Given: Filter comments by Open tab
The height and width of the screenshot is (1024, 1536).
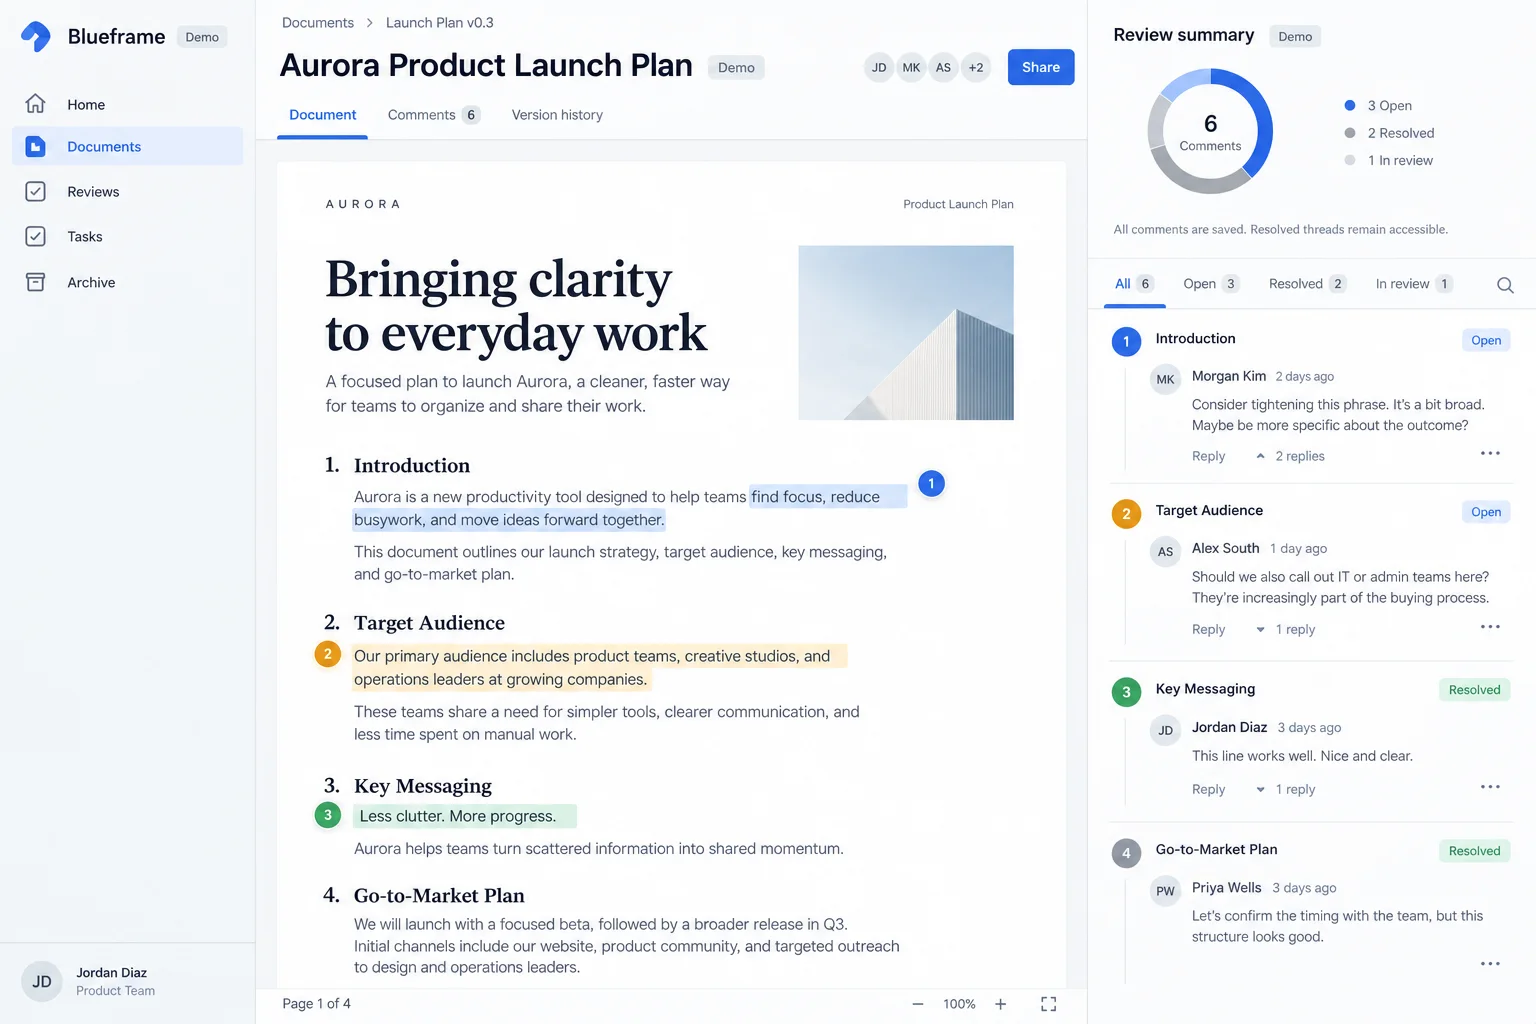Looking at the screenshot, I should pyautogui.click(x=1210, y=284).
